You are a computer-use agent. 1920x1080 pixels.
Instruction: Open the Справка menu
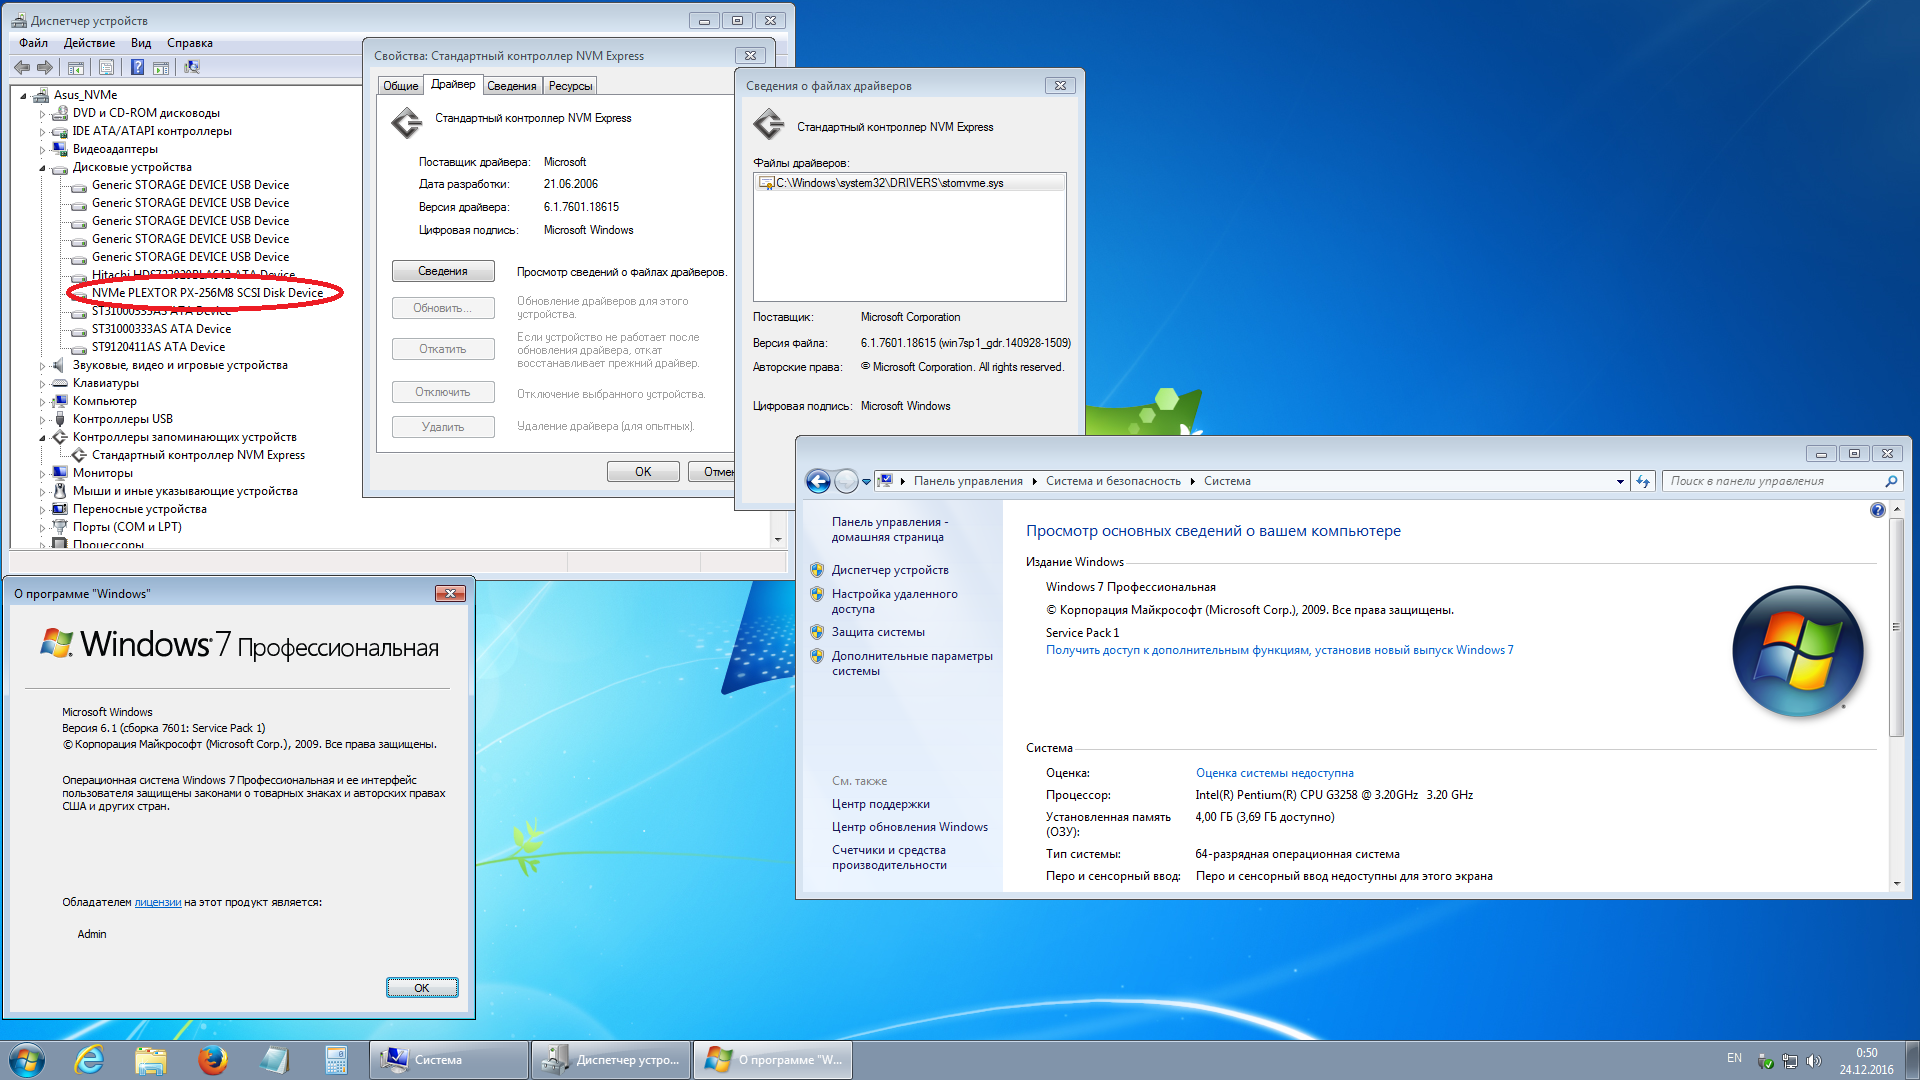click(190, 43)
